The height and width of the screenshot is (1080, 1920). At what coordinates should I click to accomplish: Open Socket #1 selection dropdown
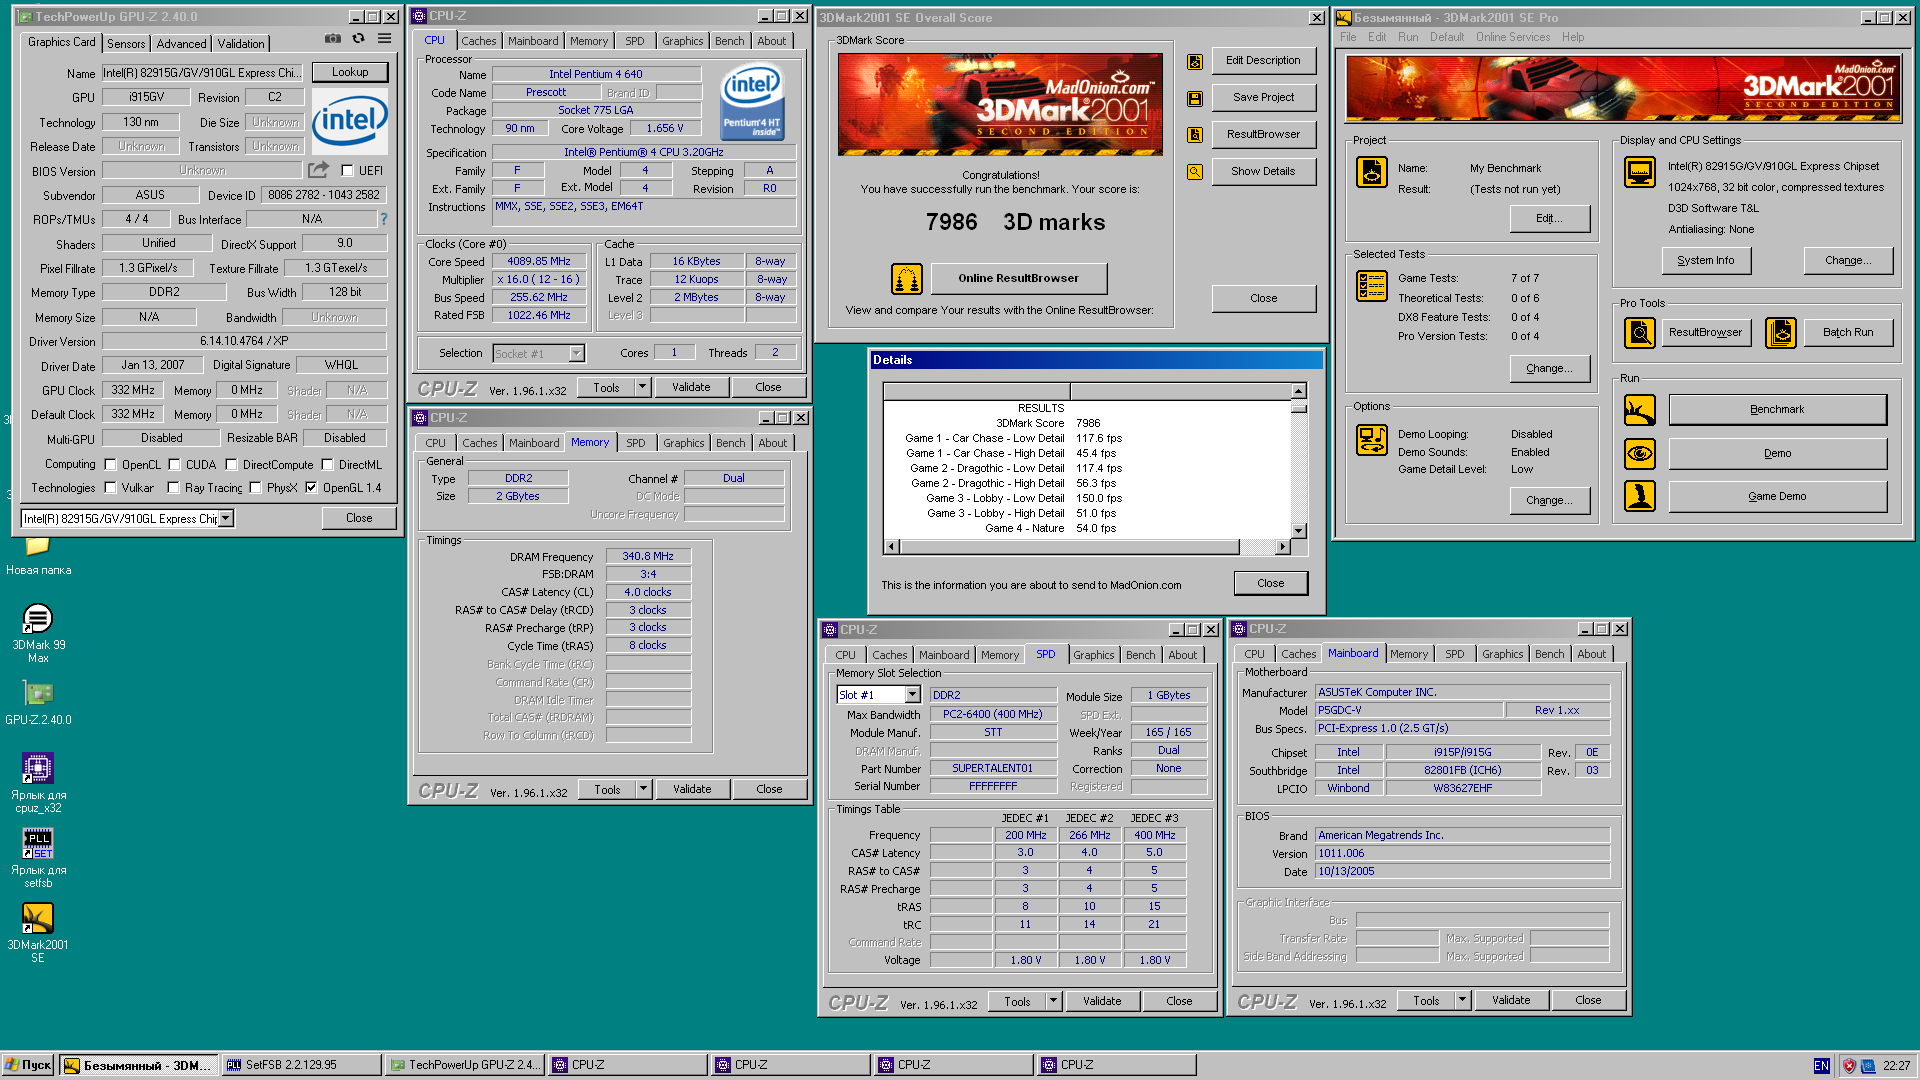click(576, 353)
